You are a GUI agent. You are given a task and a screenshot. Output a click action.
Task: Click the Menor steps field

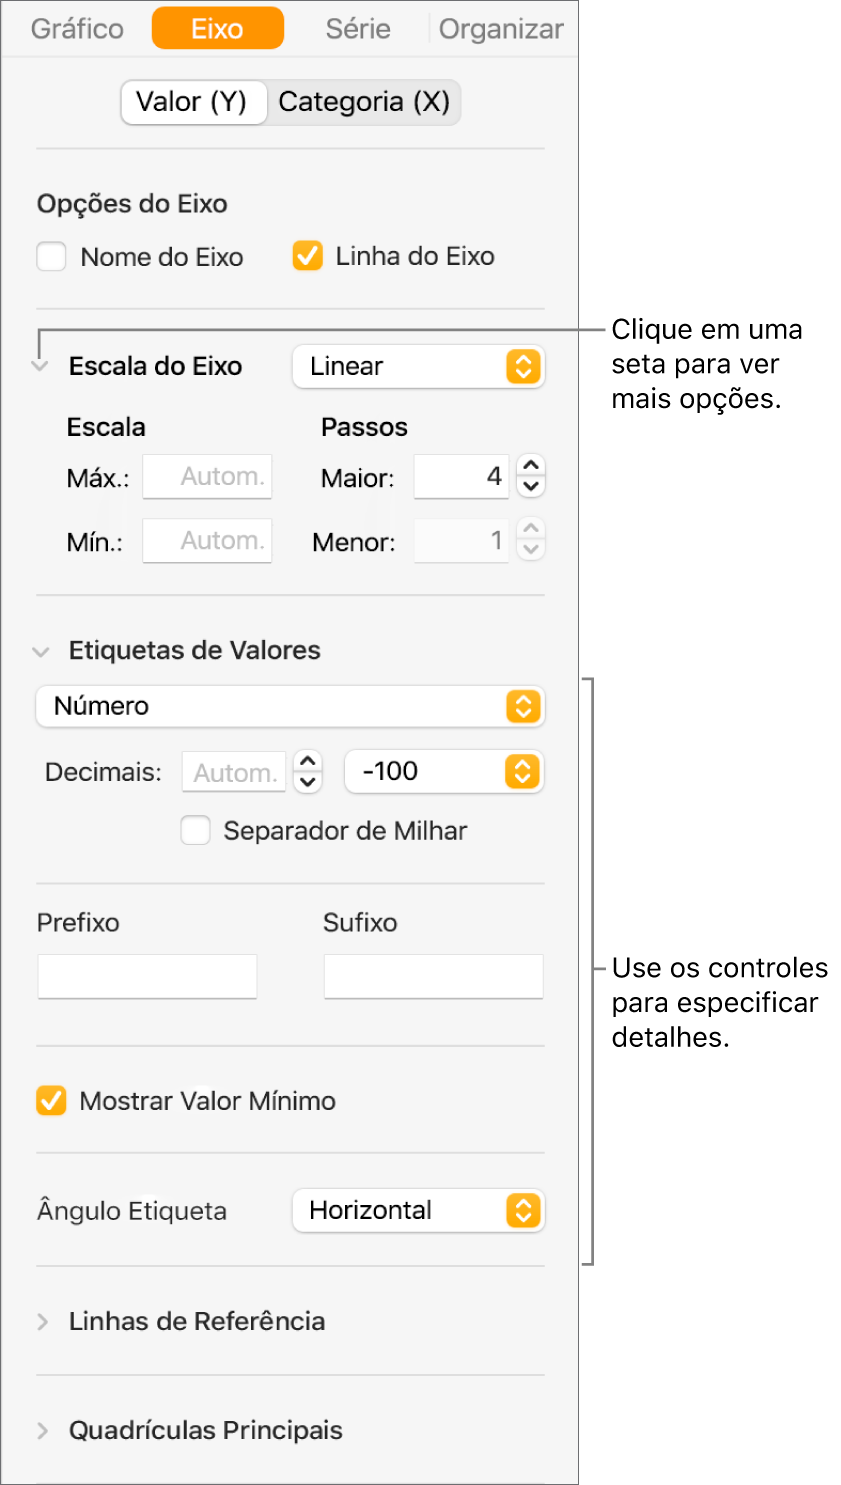click(461, 541)
